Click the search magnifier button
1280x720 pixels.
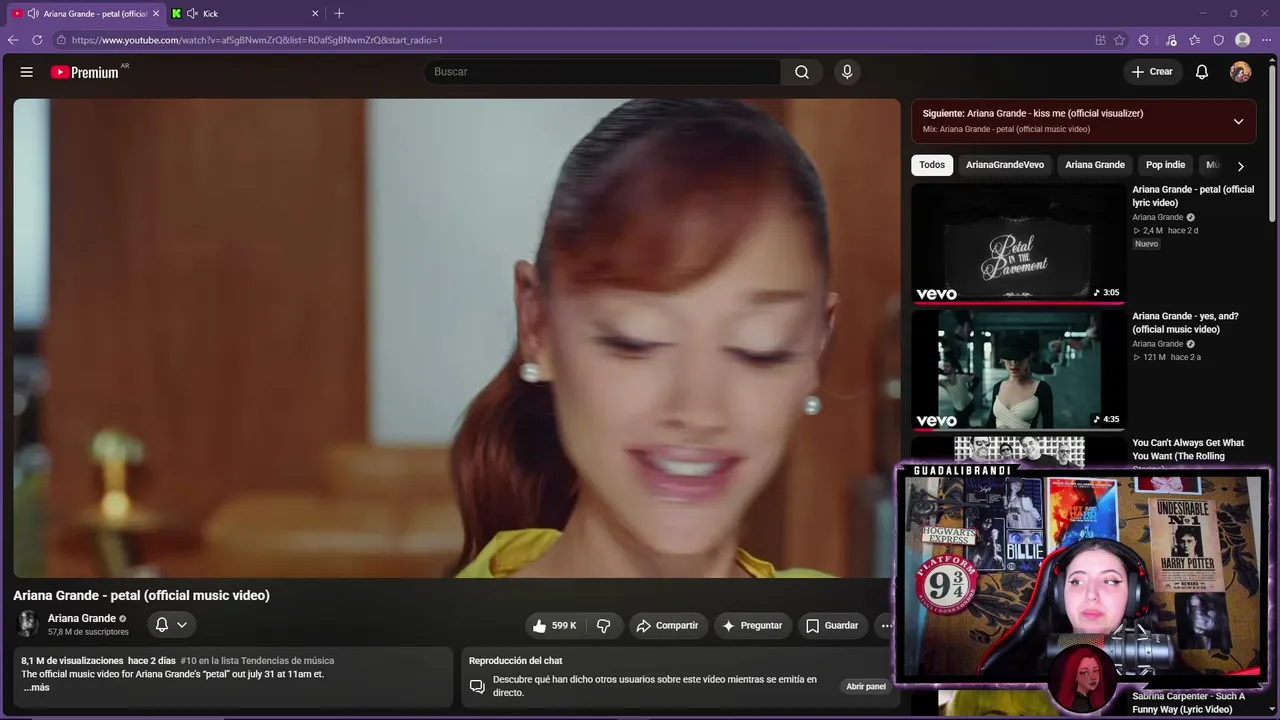[x=802, y=72]
